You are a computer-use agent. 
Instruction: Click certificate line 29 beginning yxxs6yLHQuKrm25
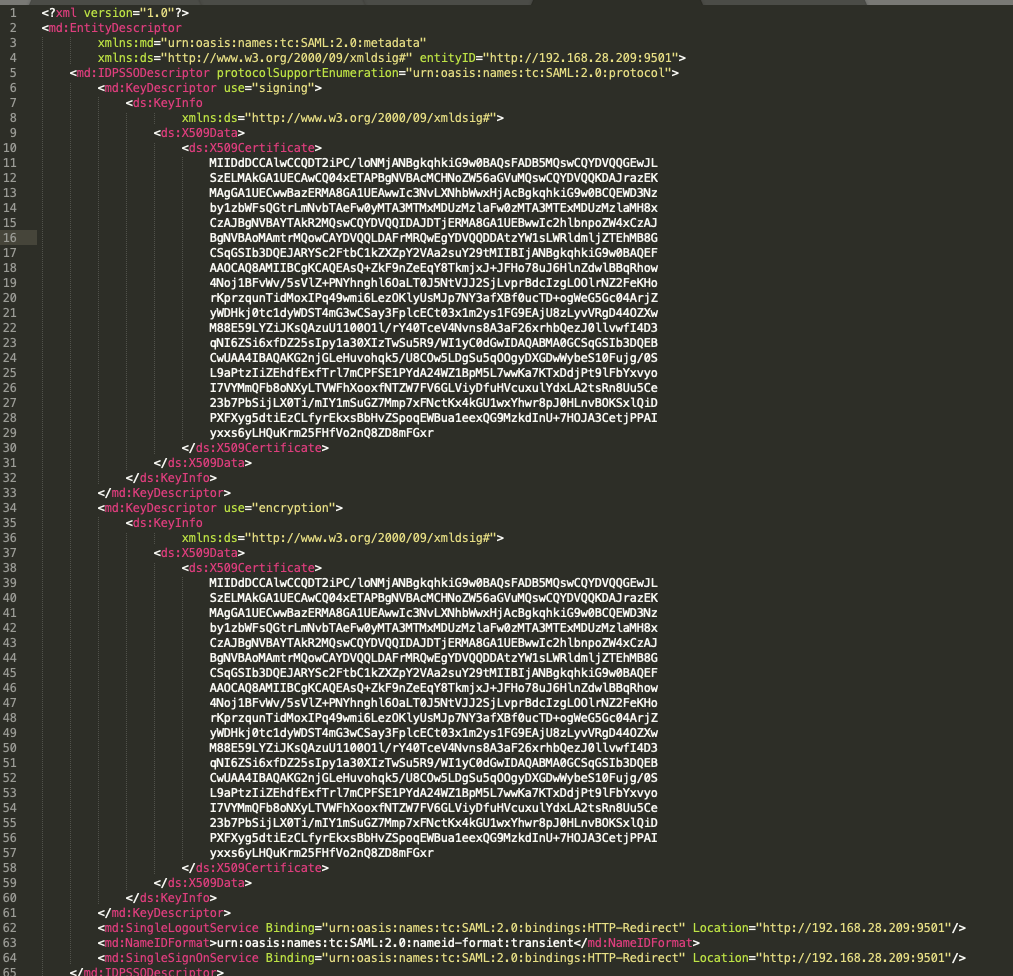(x=321, y=433)
